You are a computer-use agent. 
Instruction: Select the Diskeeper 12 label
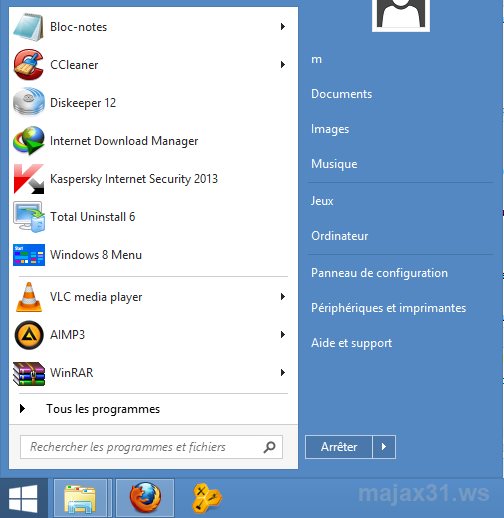(83, 103)
